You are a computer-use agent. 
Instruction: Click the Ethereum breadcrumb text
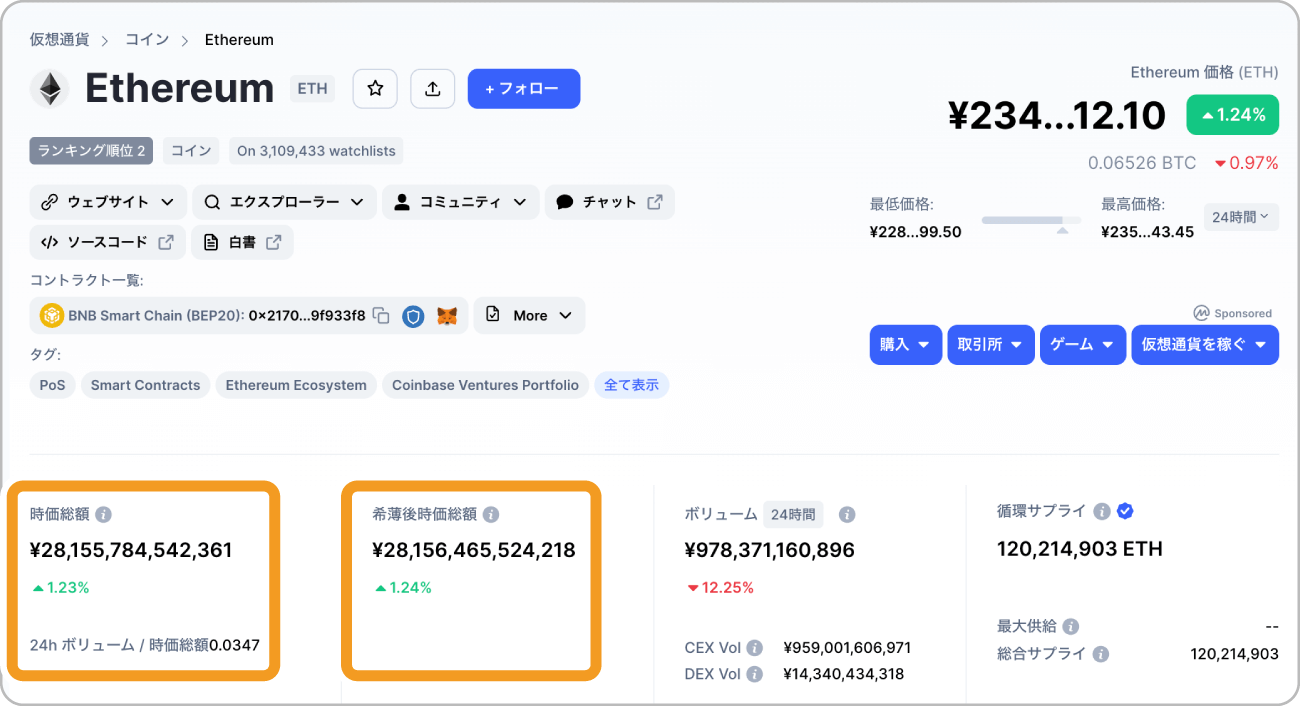[x=239, y=40]
